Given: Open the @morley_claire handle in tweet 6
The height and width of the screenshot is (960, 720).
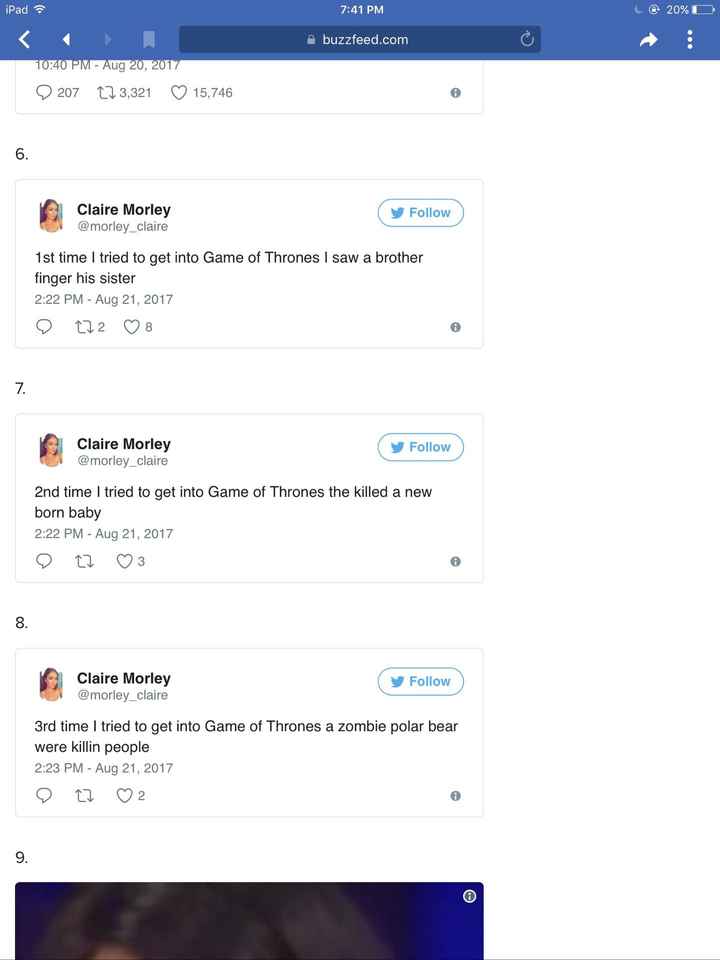Looking at the screenshot, I should tap(122, 227).
